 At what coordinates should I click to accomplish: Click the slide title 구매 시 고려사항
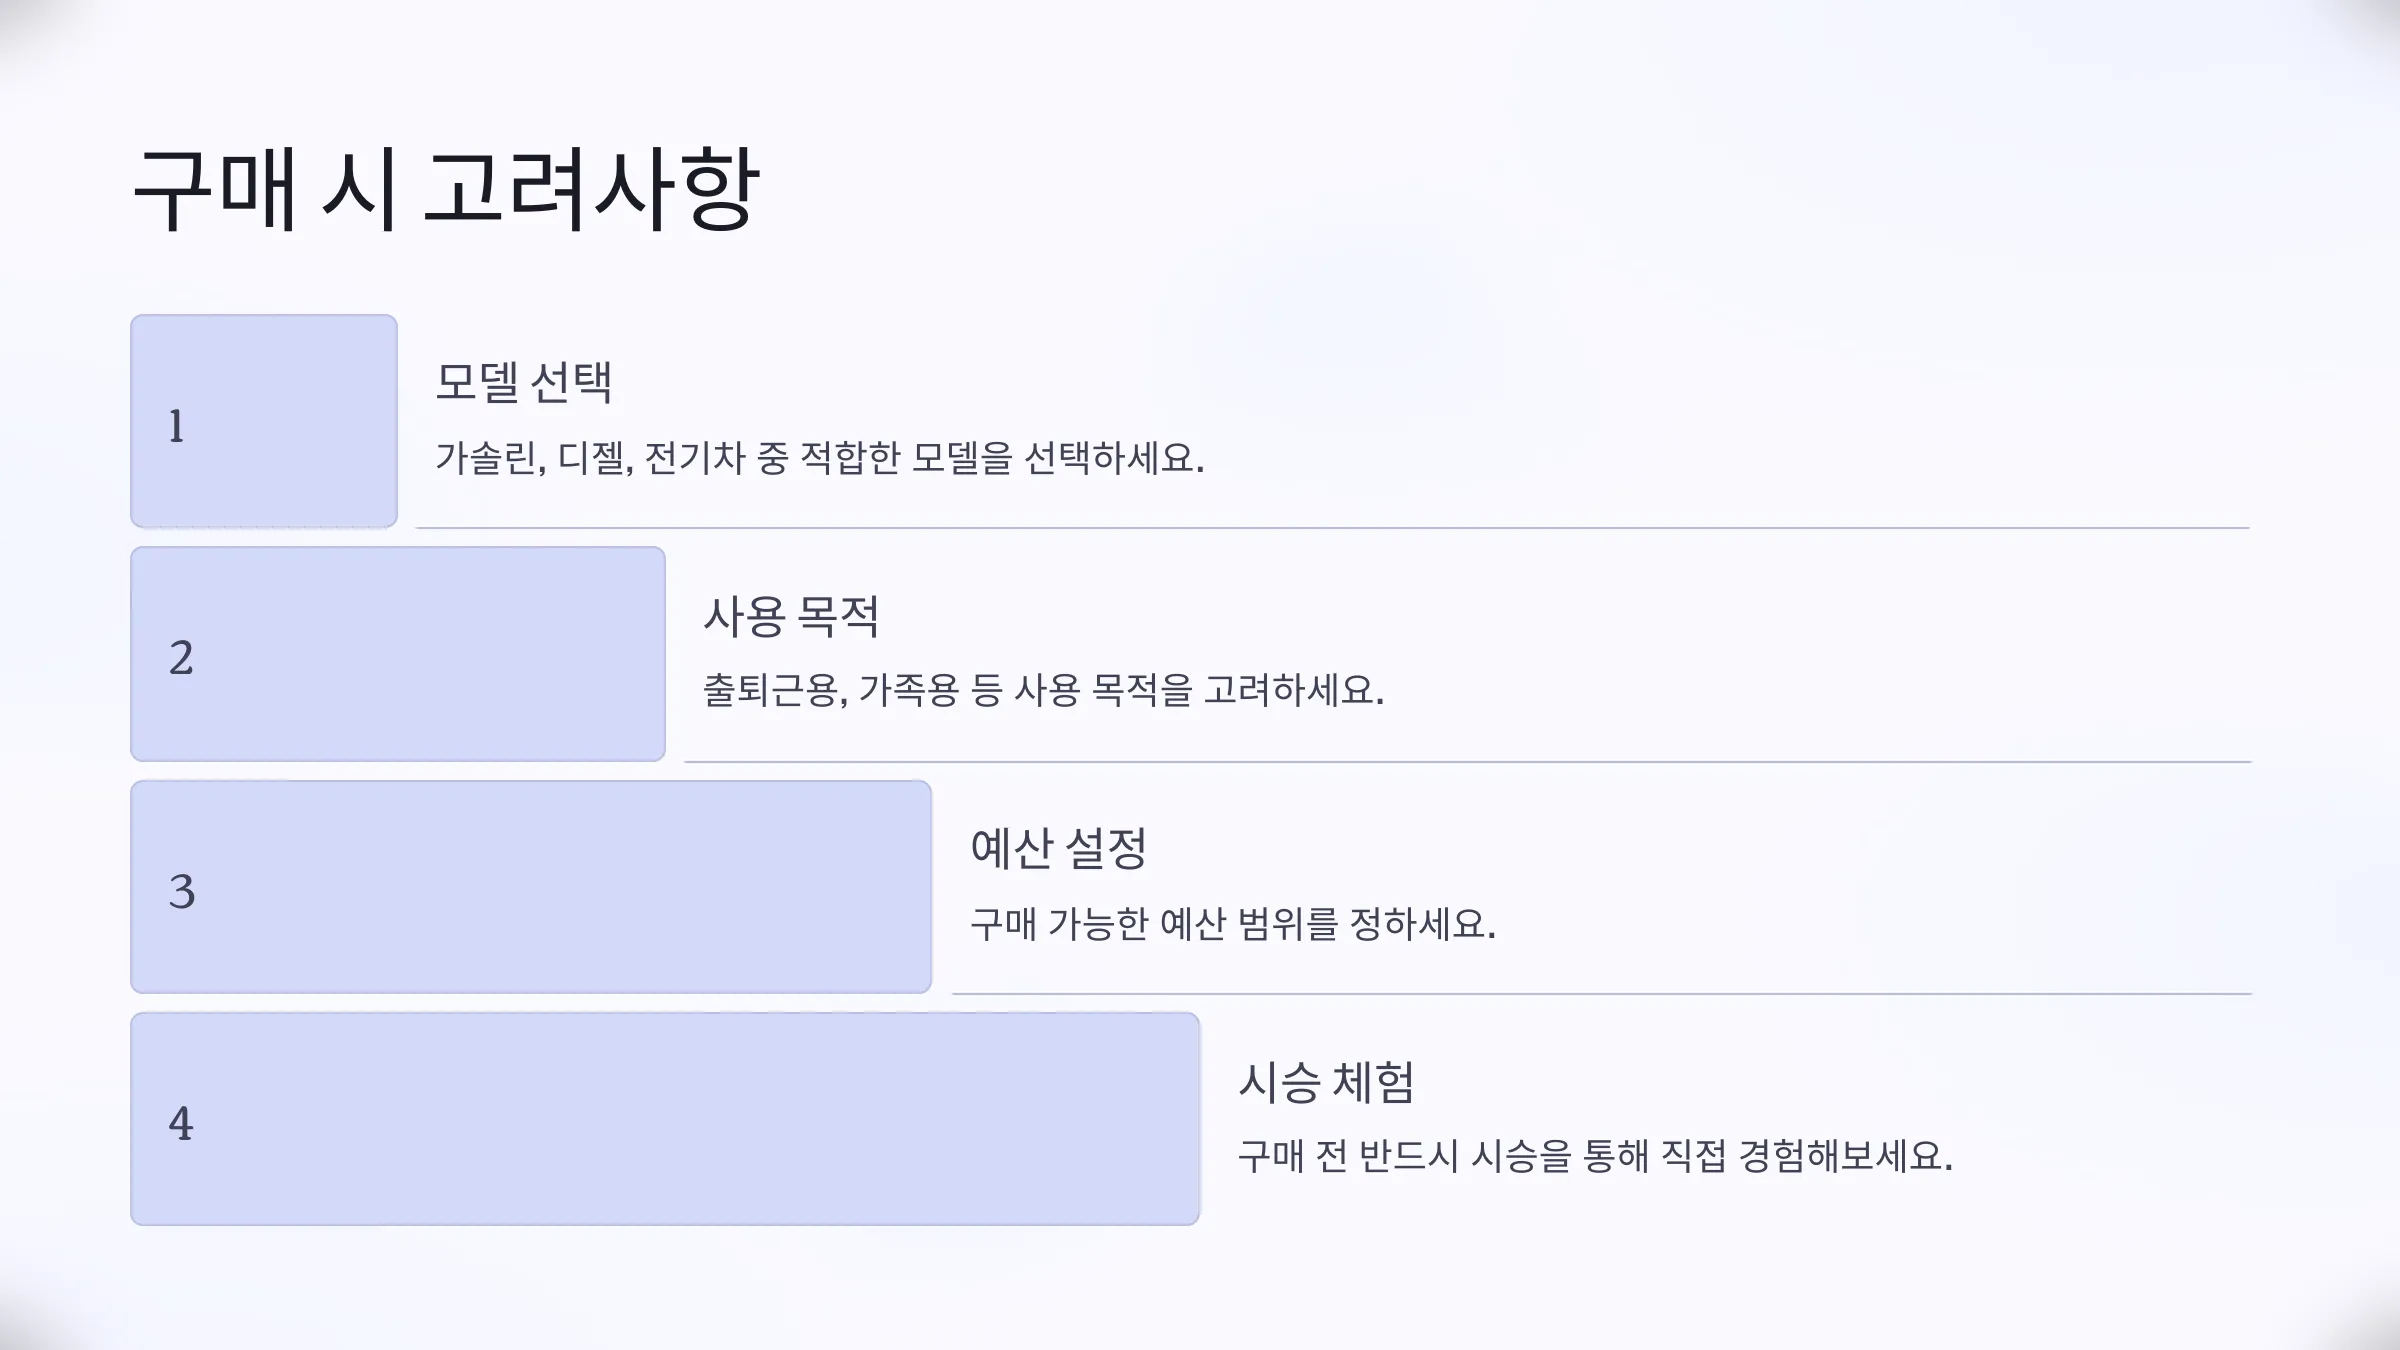[x=446, y=189]
